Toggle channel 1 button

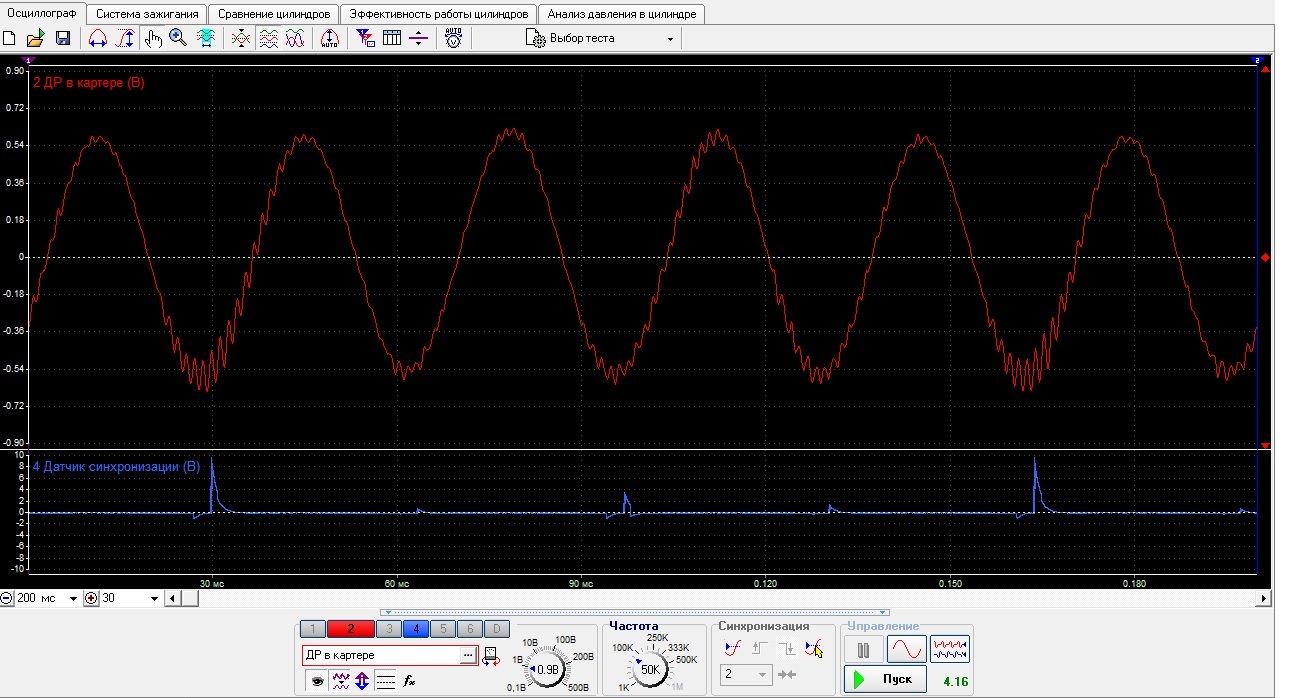coord(313,629)
